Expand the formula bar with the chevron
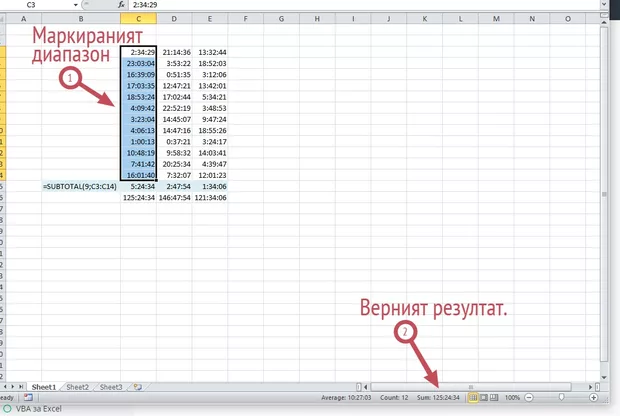 (x=604, y=5)
